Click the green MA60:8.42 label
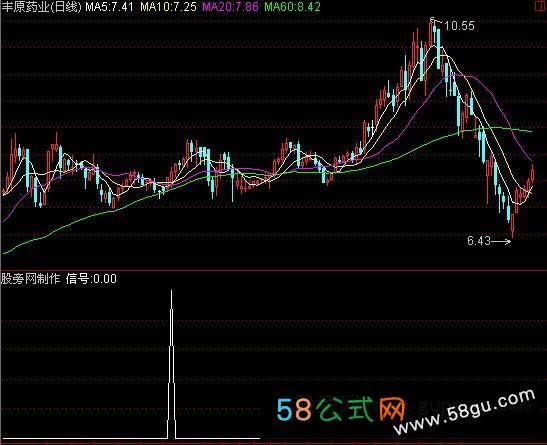 (x=292, y=7)
